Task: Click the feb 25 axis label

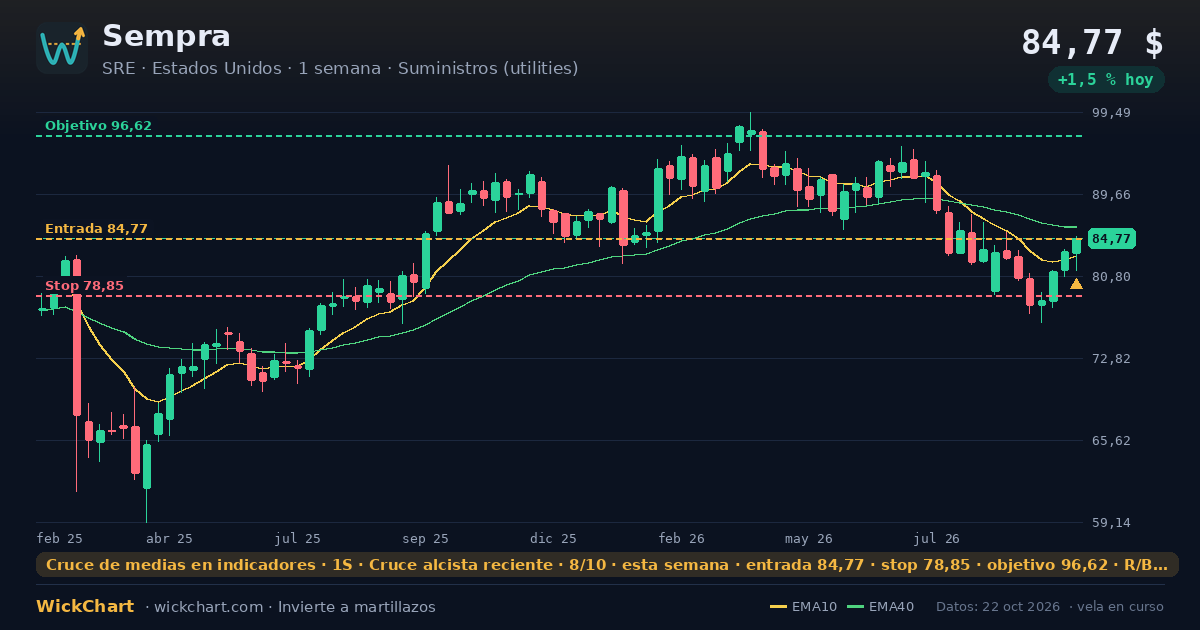Action: tap(59, 538)
